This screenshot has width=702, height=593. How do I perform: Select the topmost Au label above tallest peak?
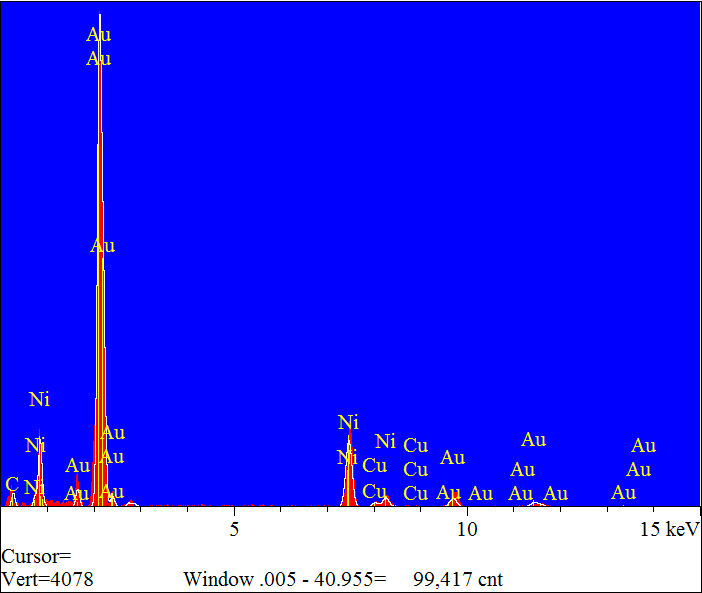tap(99, 35)
